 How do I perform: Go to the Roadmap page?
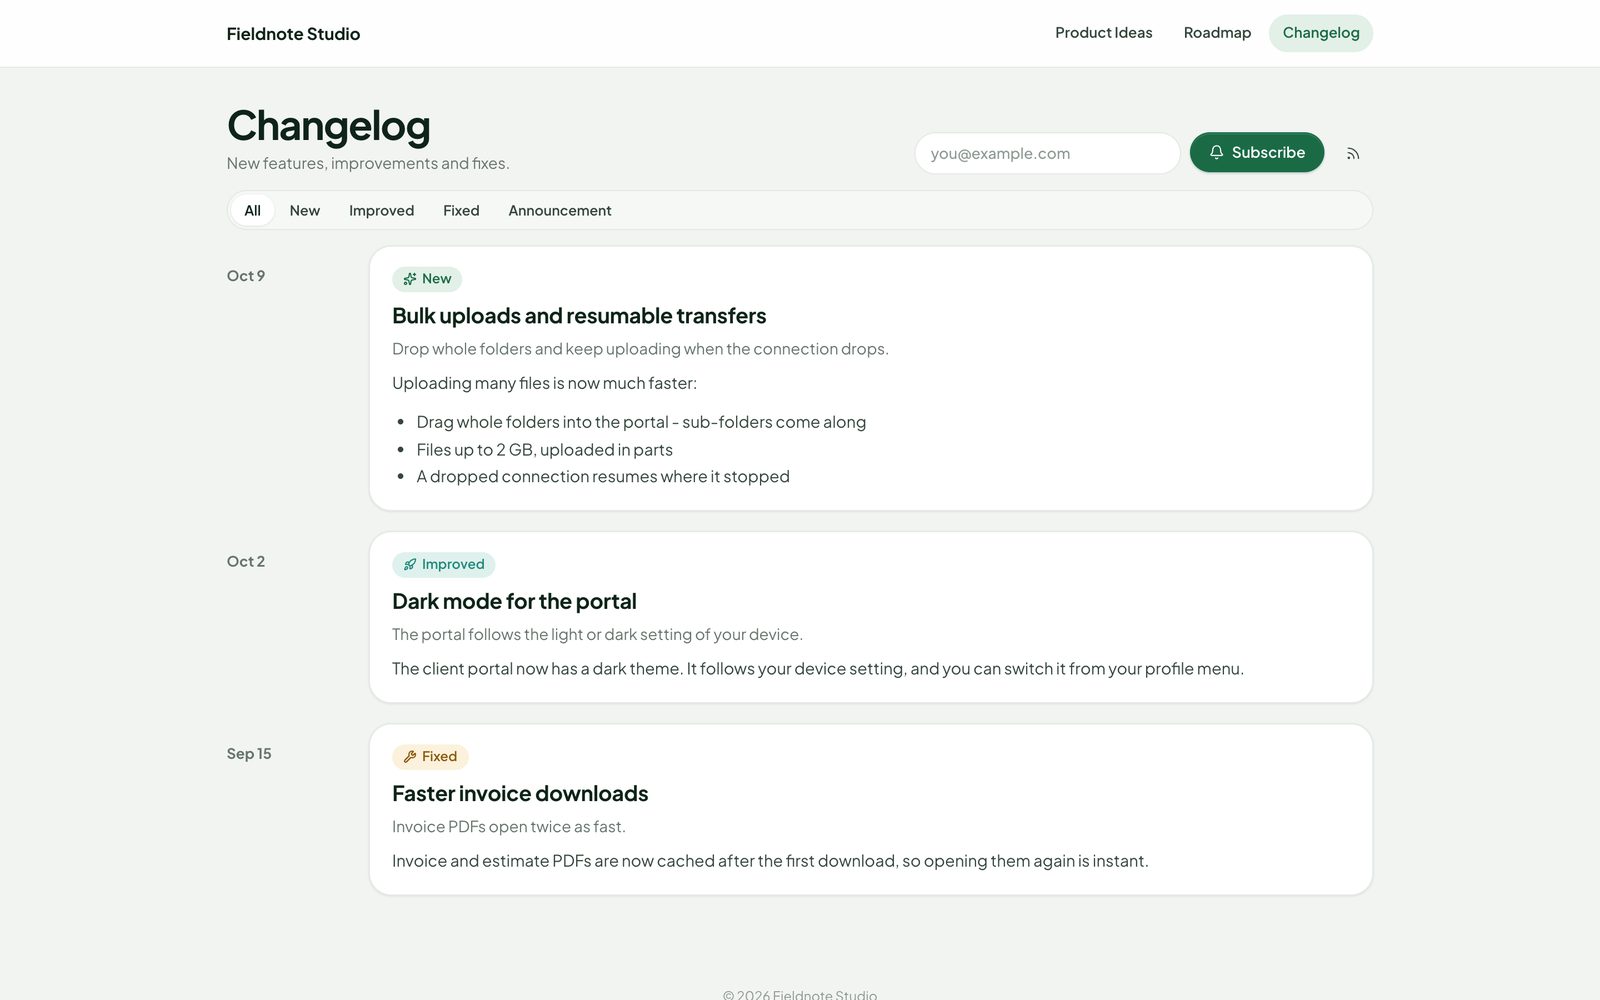click(1217, 33)
